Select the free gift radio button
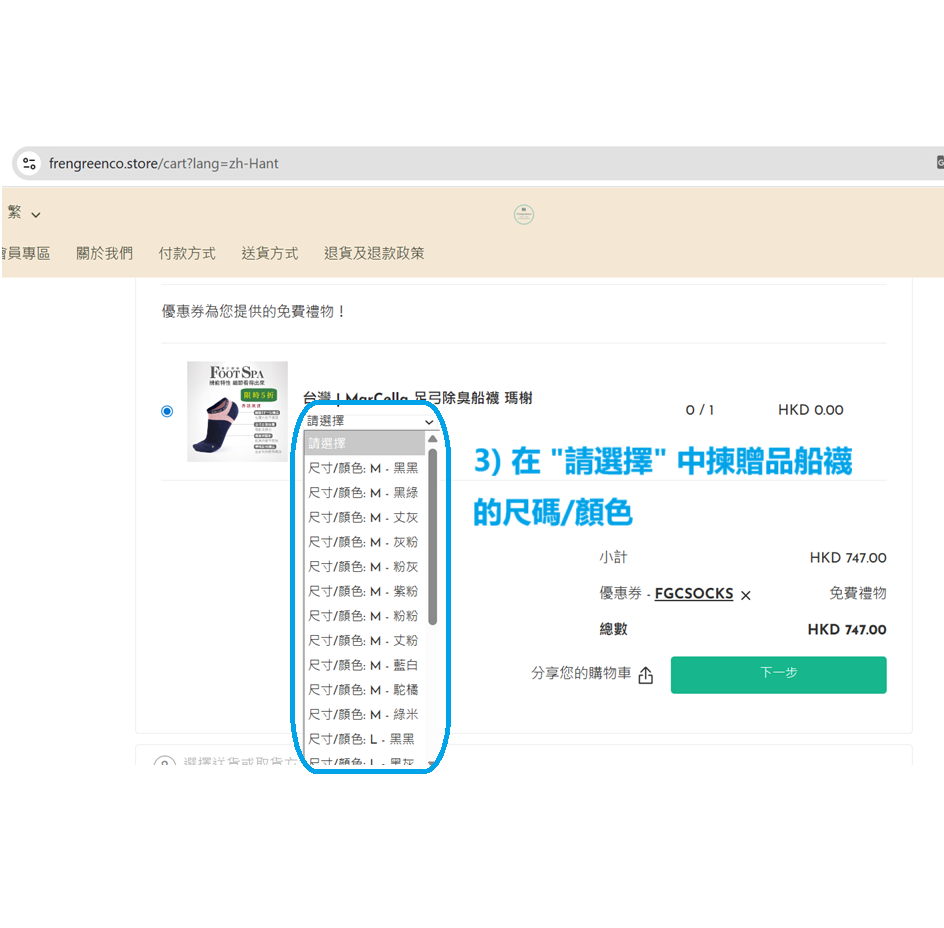944x928 pixels. pyautogui.click(x=167, y=411)
